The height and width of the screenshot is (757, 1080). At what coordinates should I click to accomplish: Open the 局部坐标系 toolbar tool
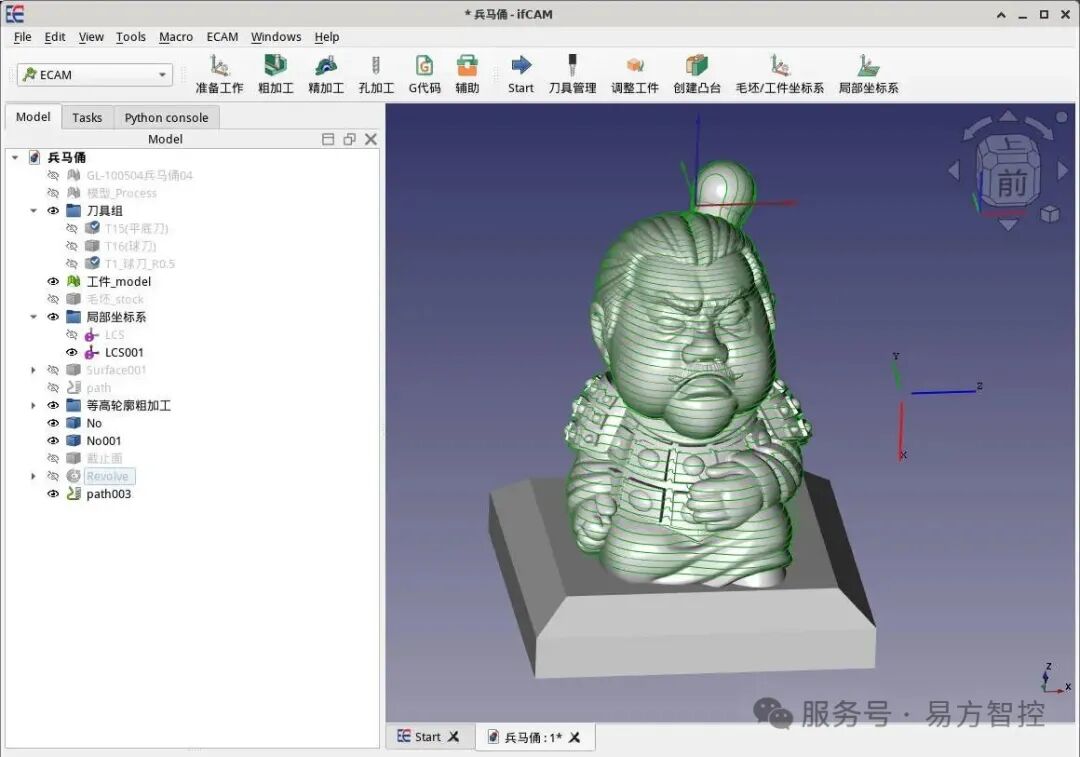point(869,74)
